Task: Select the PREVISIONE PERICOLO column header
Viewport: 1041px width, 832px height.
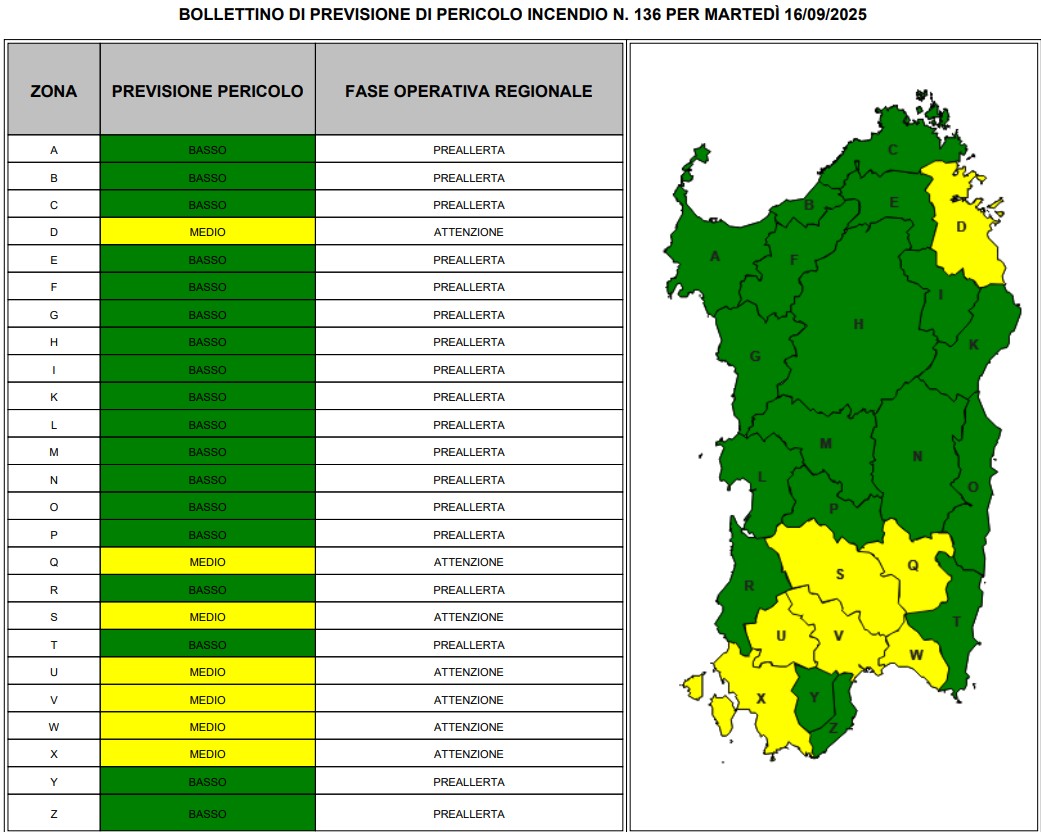Action: click(208, 91)
